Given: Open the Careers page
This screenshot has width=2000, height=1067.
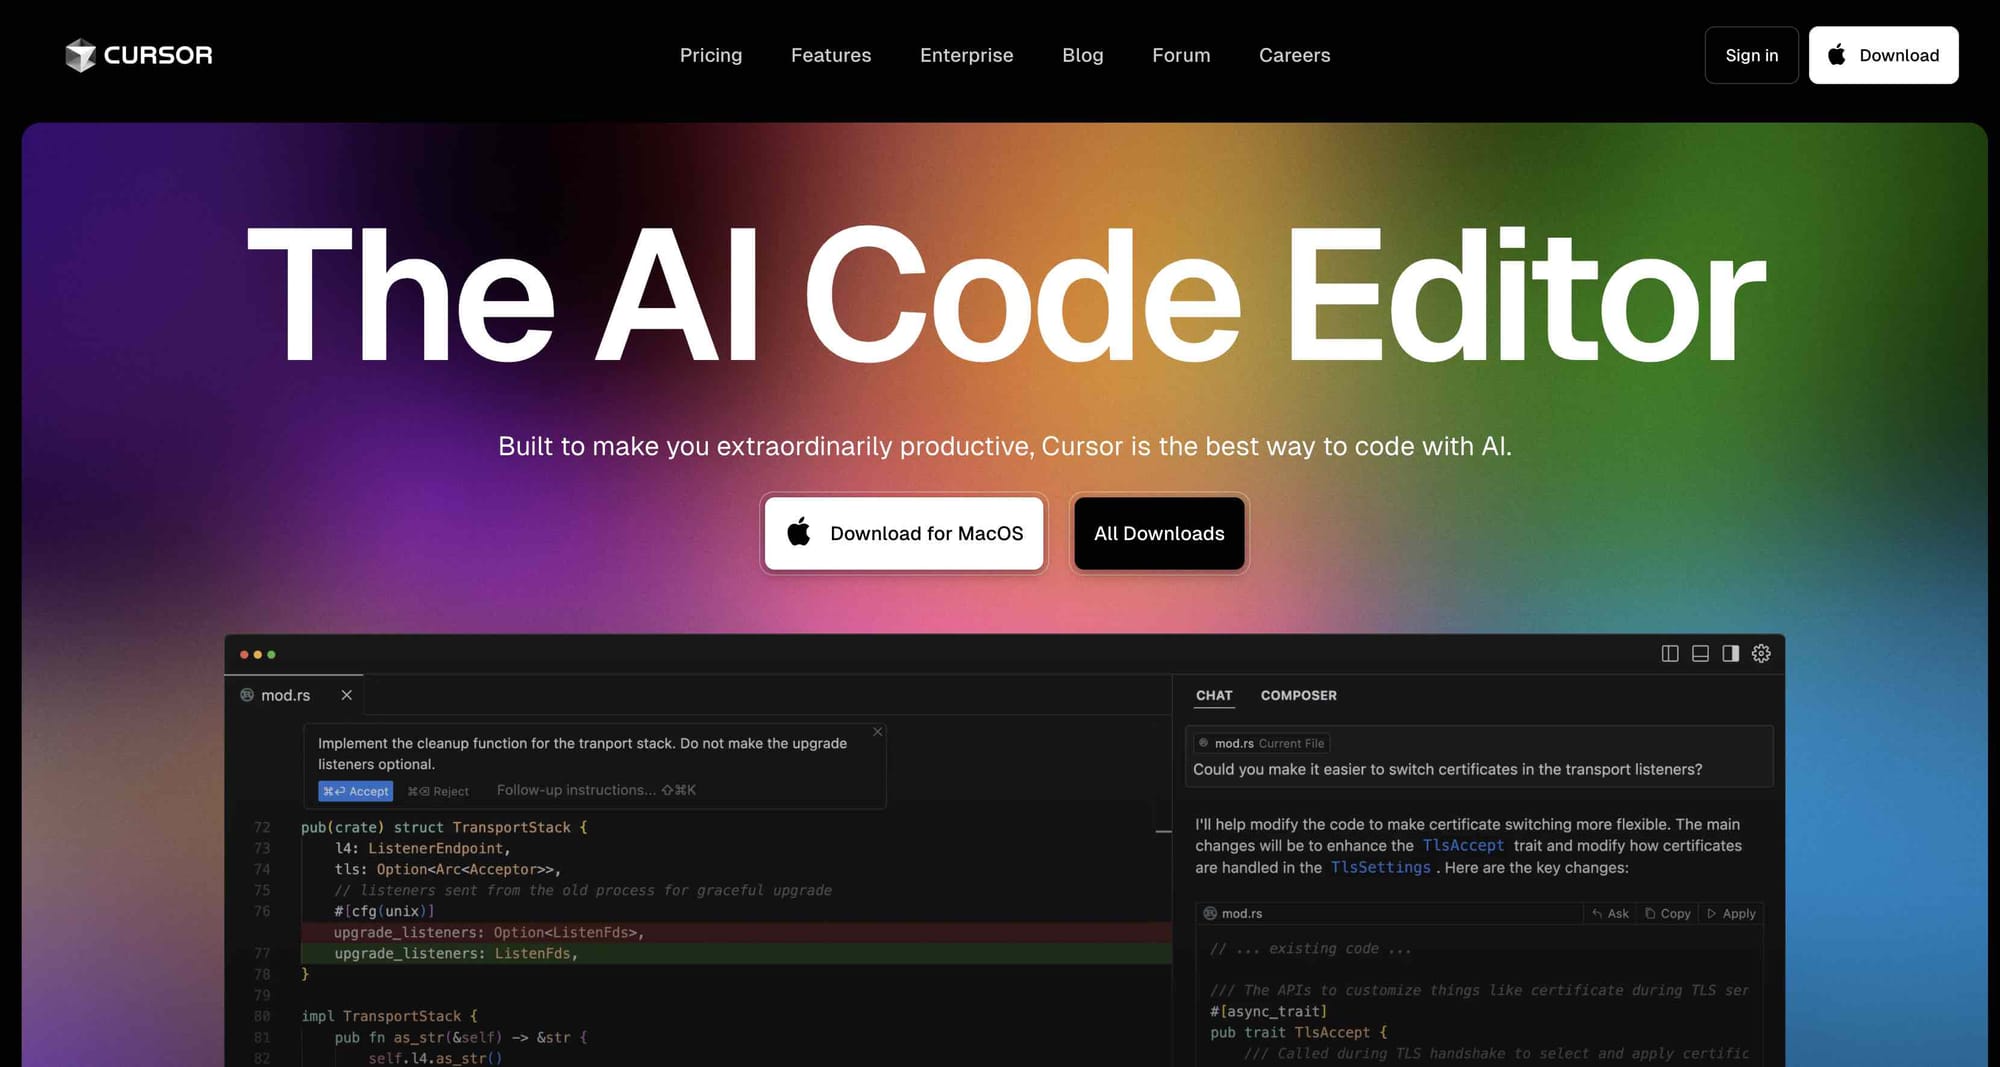Looking at the screenshot, I should [x=1294, y=55].
